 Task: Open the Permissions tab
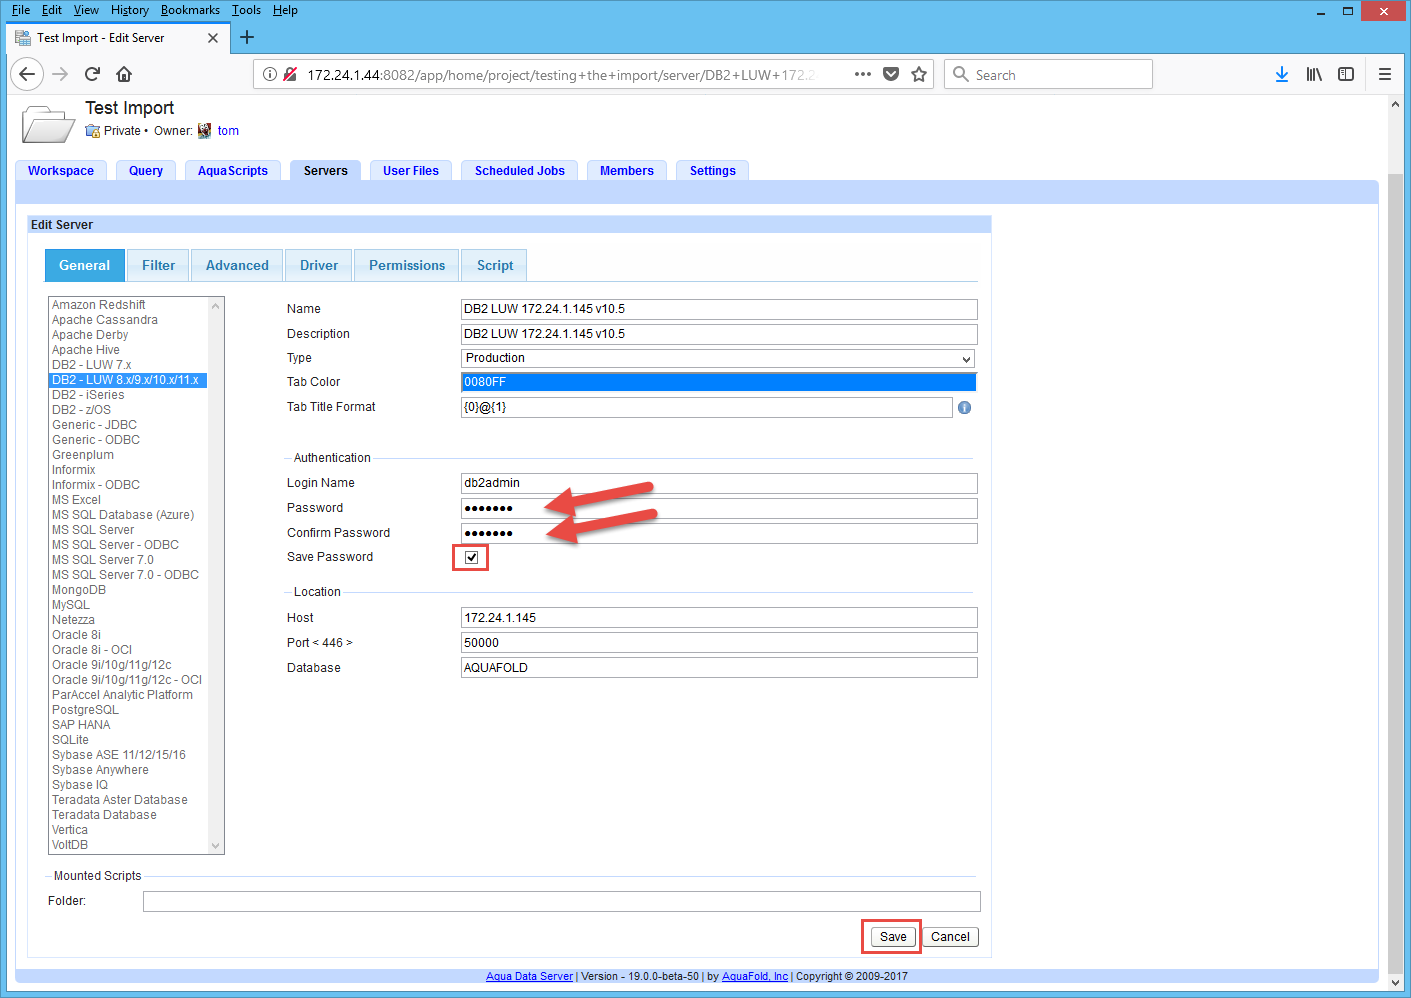coord(407,265)
